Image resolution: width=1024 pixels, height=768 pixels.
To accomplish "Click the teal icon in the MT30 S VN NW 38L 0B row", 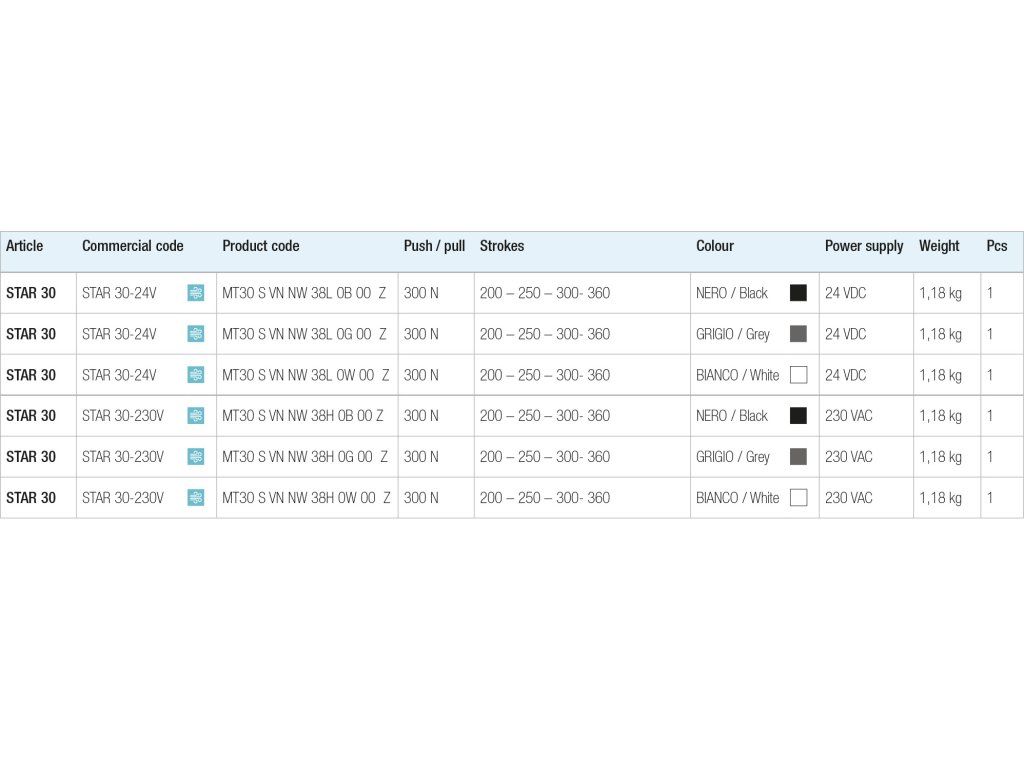I will (x=196, y=293).
